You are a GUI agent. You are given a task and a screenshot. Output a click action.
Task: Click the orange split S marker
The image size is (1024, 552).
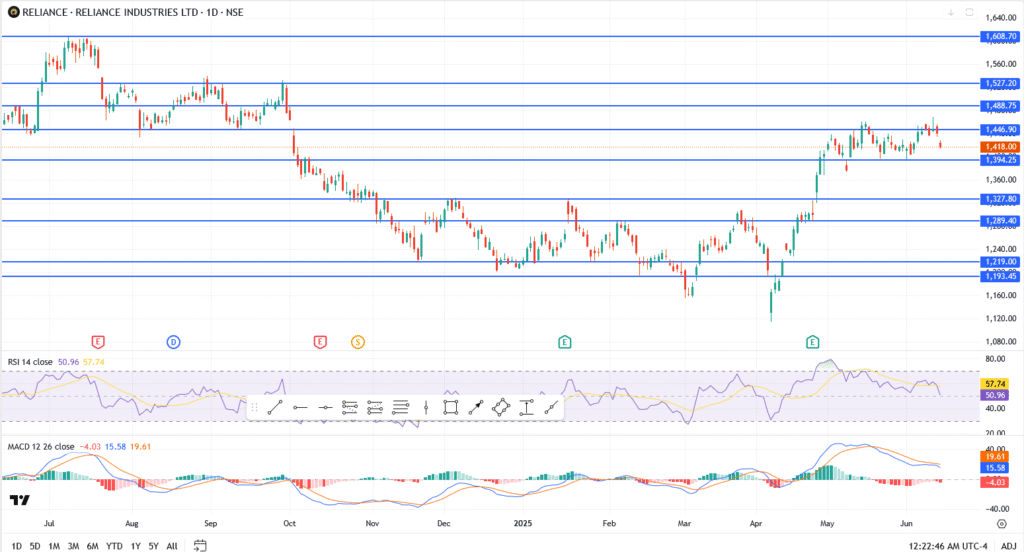point(357,342)
